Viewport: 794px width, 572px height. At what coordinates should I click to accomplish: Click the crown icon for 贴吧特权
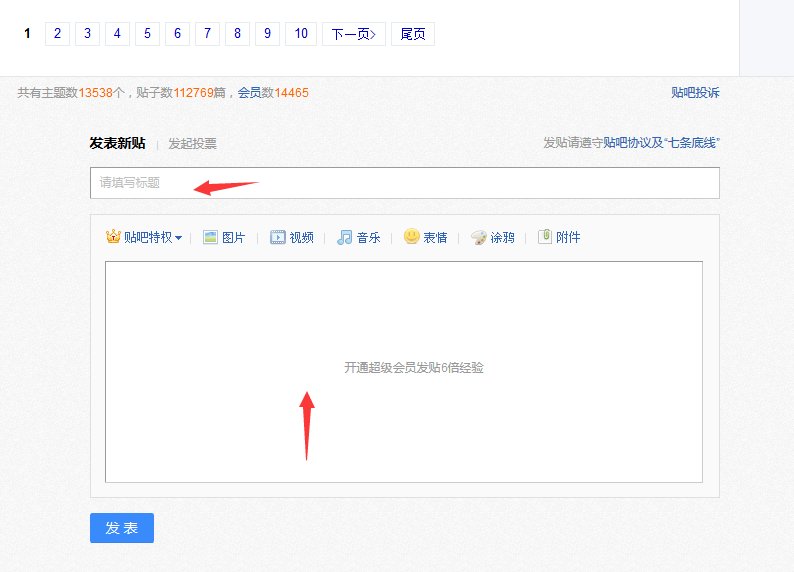click(113, 236)
